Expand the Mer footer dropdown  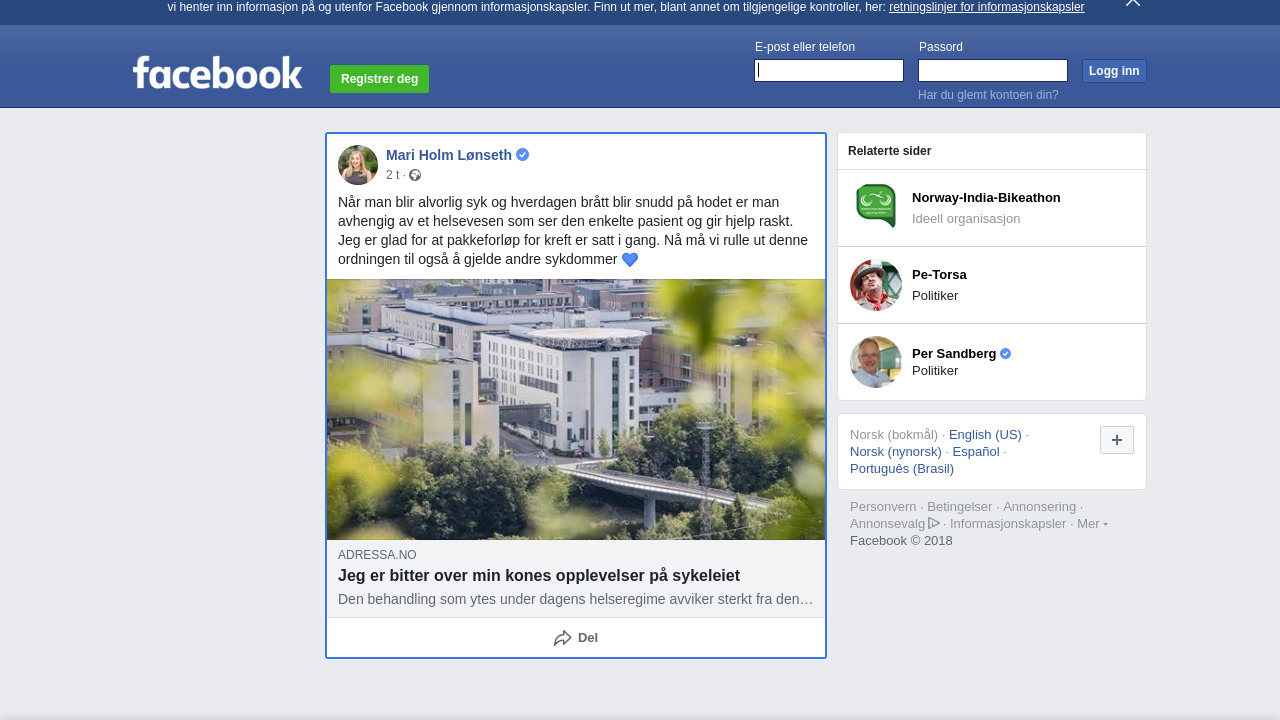(1092, 524)
